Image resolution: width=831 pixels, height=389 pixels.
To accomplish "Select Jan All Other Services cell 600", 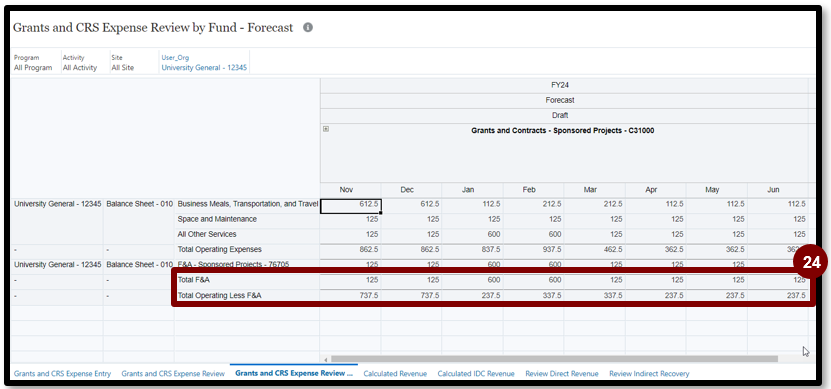I will 473,234.
